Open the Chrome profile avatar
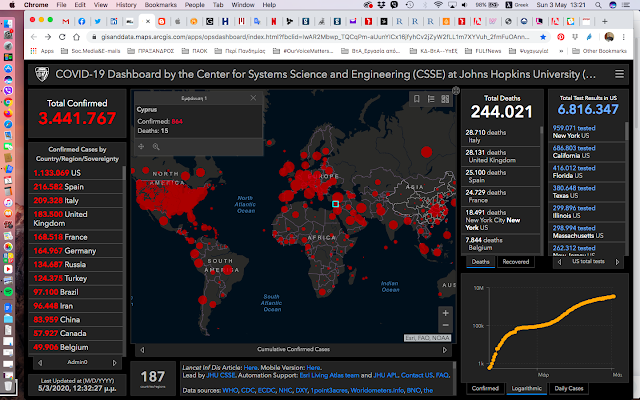The height and width of the screenshot is (400, 640). click(609, 37)
